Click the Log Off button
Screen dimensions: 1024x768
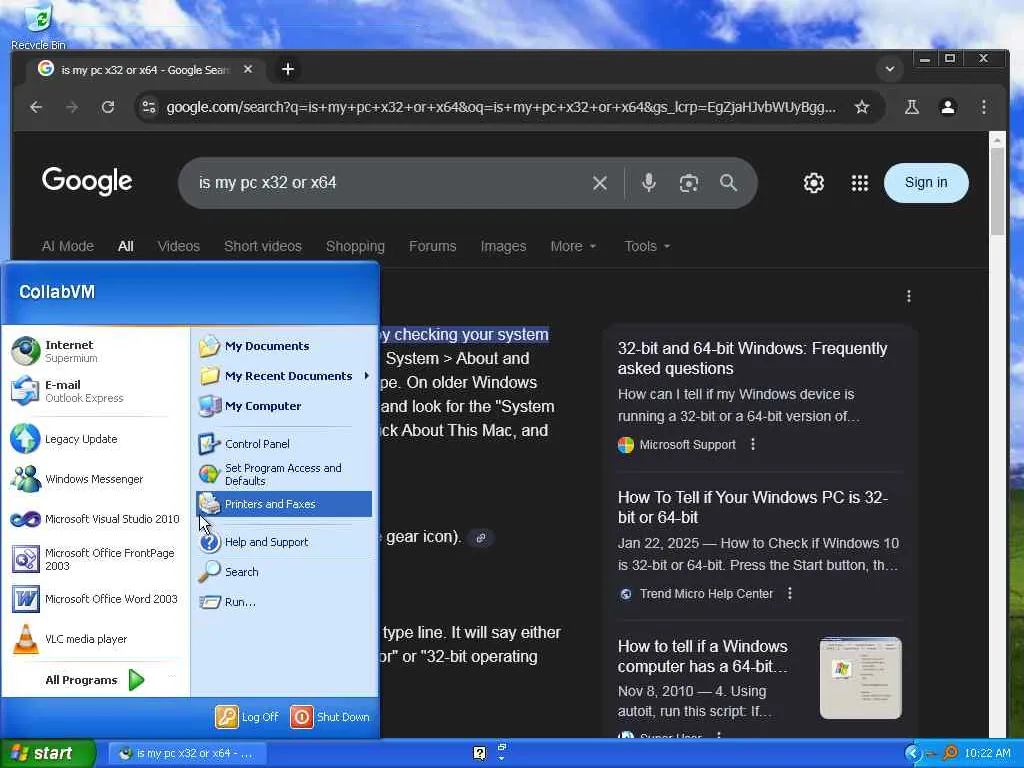pyautogui.click(x=247, y=716)
